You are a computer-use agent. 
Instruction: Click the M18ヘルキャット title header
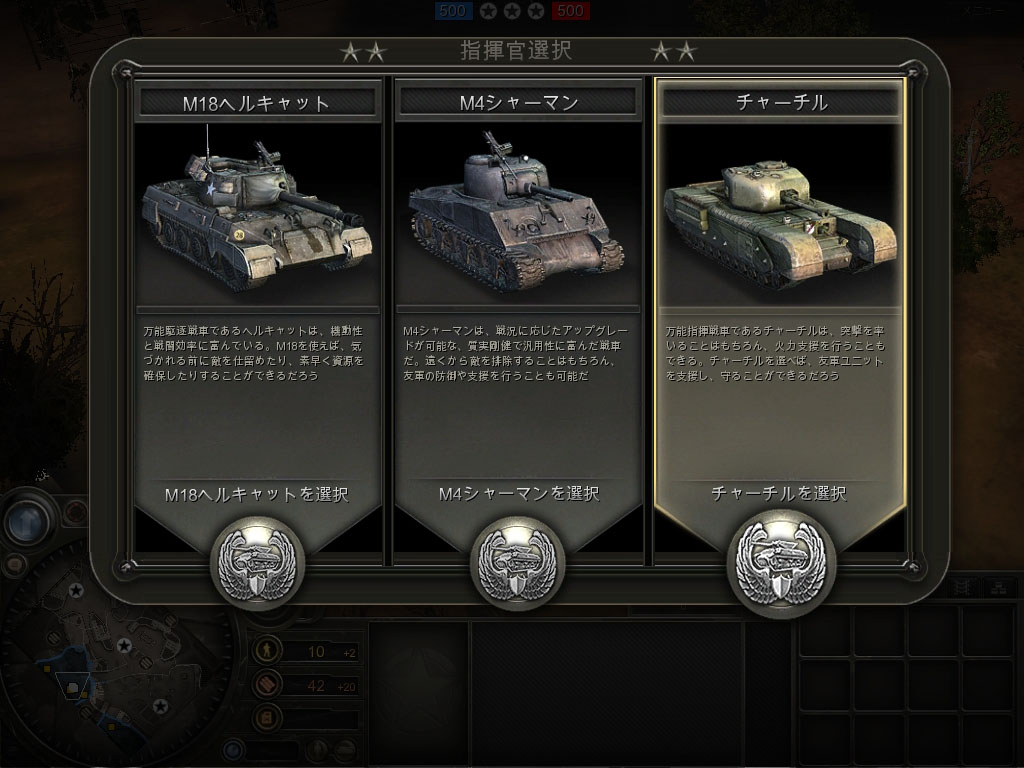tap(257, 103)
